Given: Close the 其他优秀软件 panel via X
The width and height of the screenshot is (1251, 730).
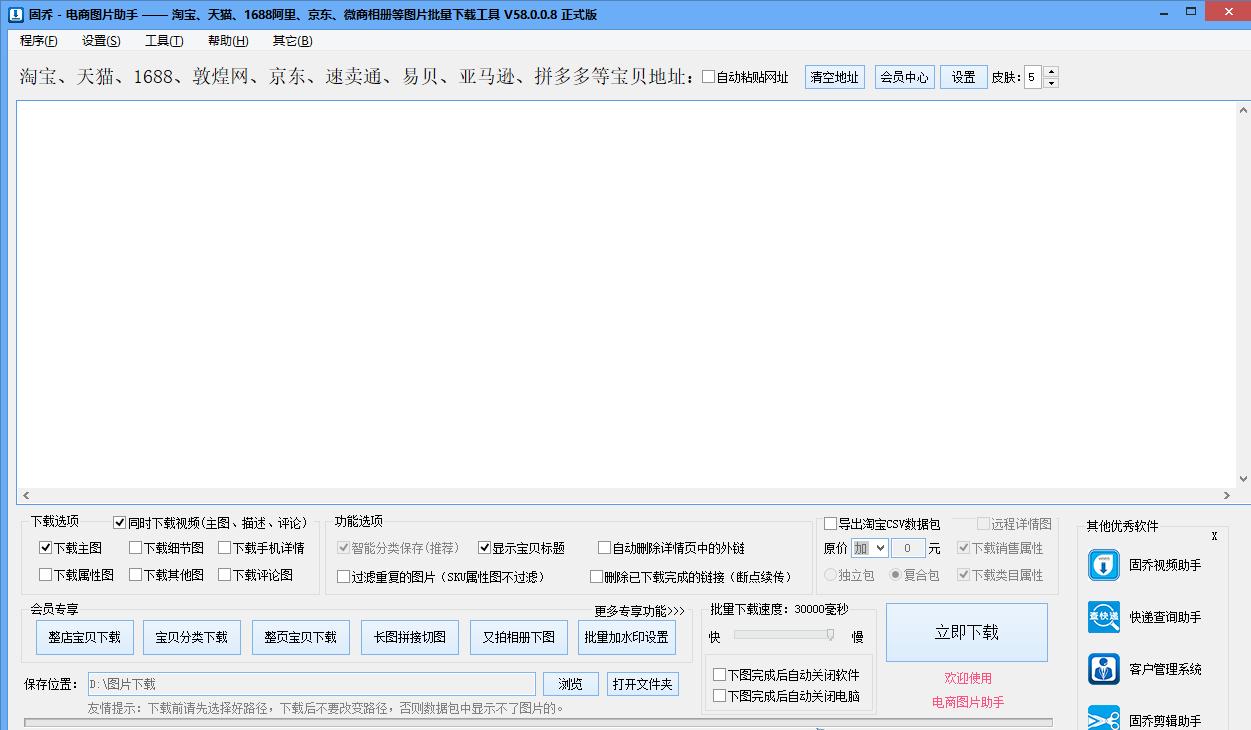Looking at the screenshot, I should point(1214,536).
